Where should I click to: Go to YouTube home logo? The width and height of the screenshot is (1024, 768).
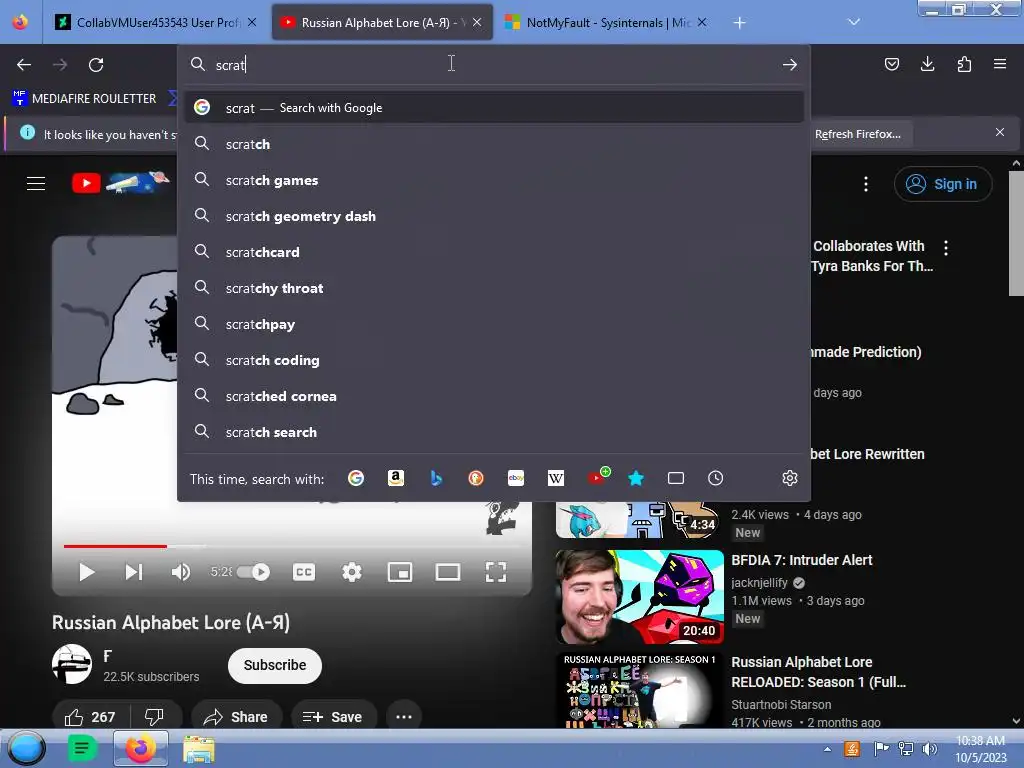(121, 182)
